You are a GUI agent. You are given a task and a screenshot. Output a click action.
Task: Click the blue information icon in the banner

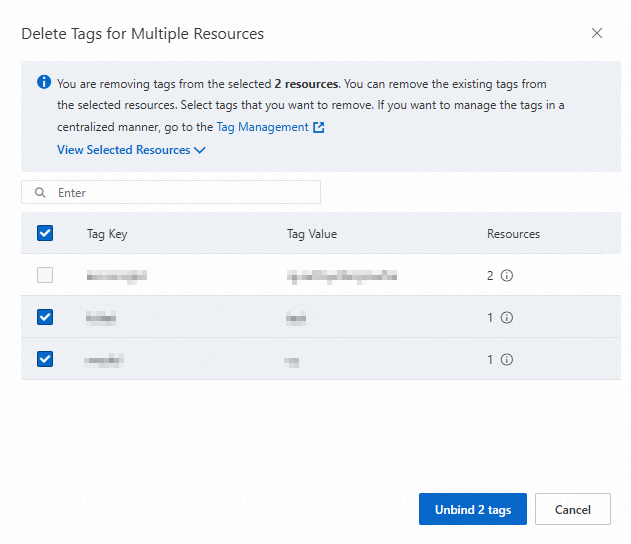tap(44, 83)
